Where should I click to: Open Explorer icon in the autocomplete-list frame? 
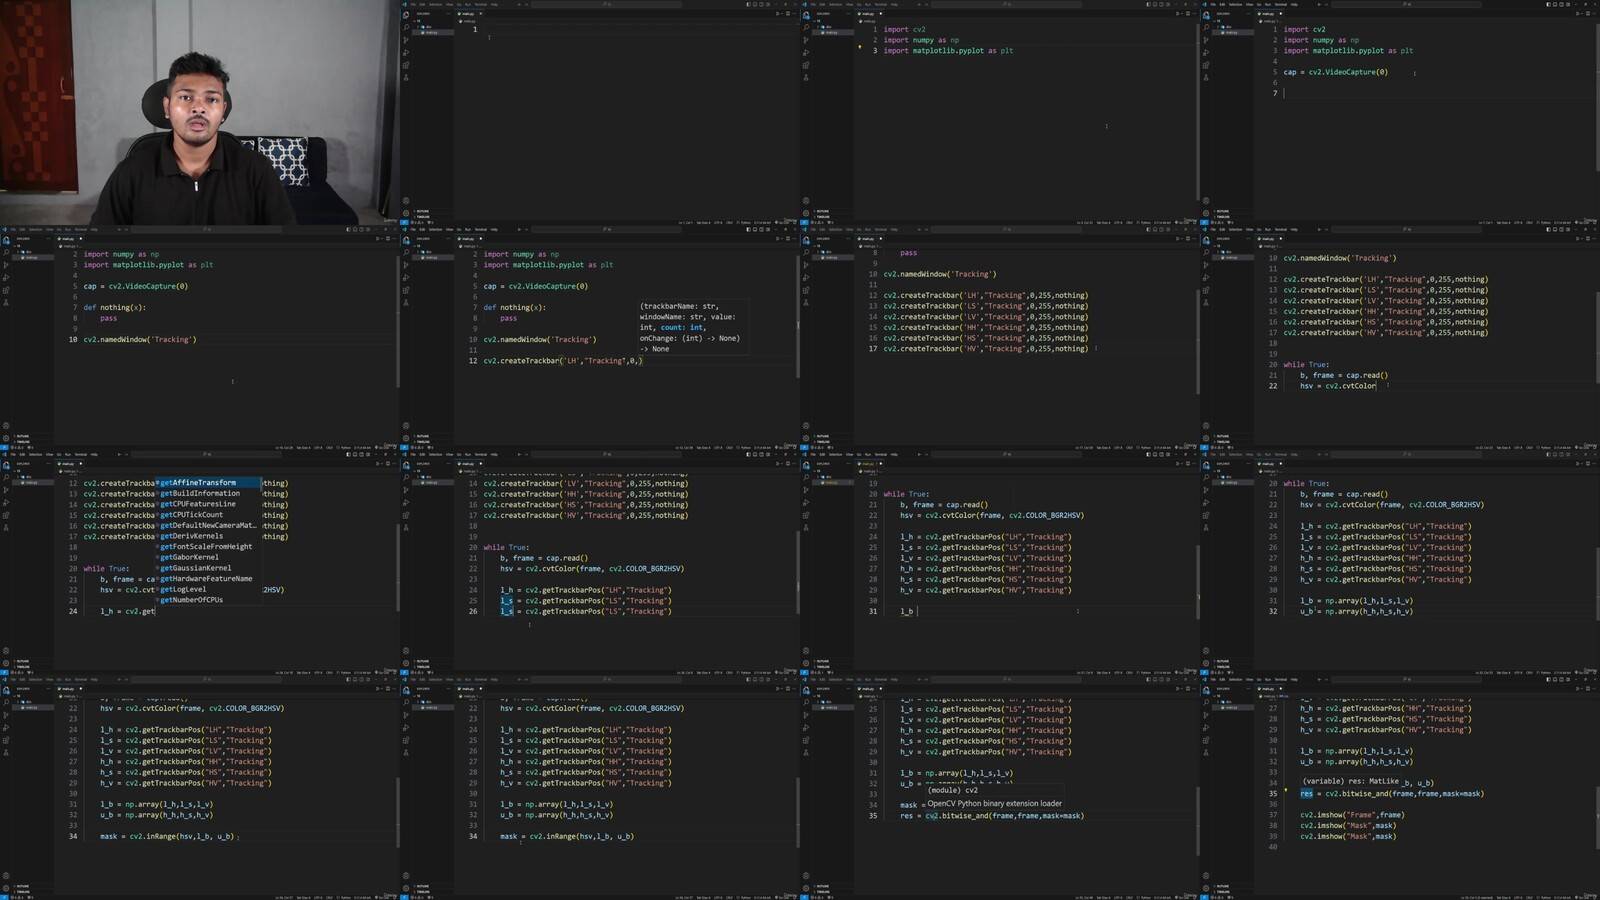click(x=6, y=465)
